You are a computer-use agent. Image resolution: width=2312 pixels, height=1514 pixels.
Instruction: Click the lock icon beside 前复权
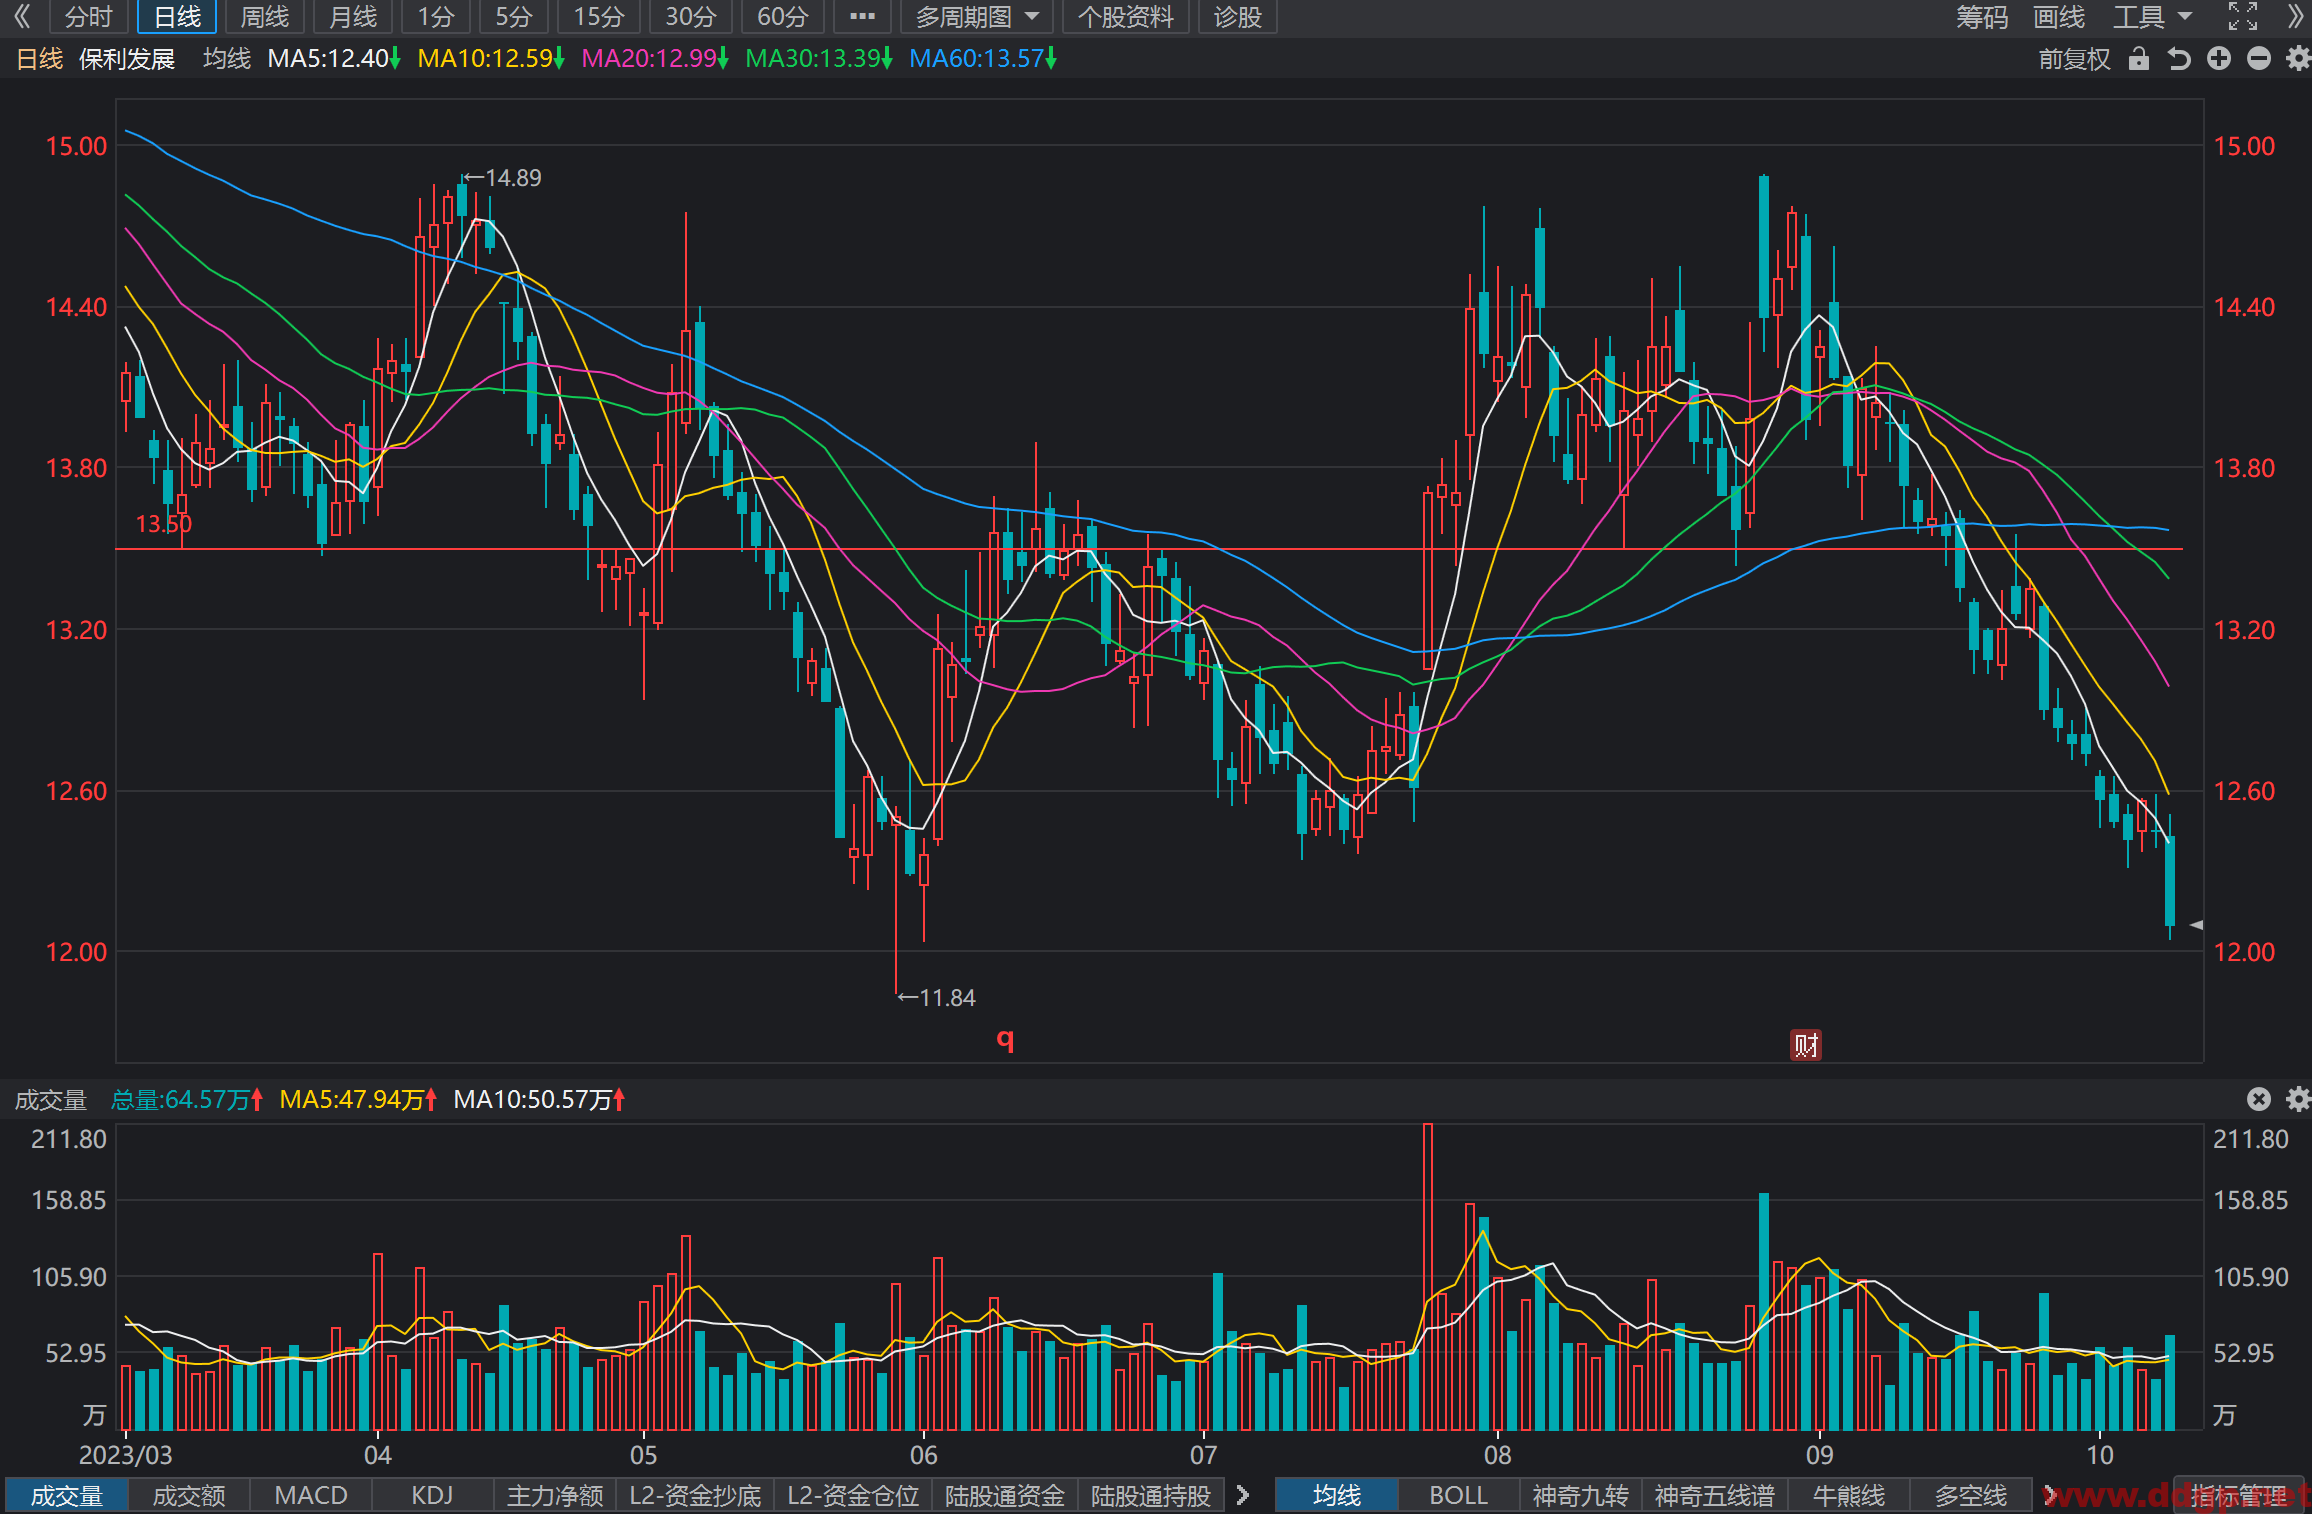(2139, 59)
